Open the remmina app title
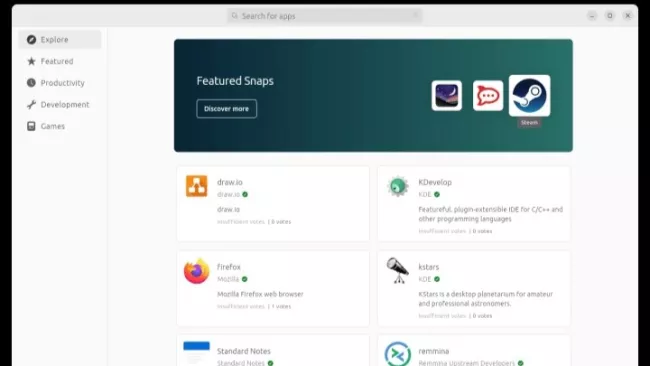The image size is (650, 366). 434,351
